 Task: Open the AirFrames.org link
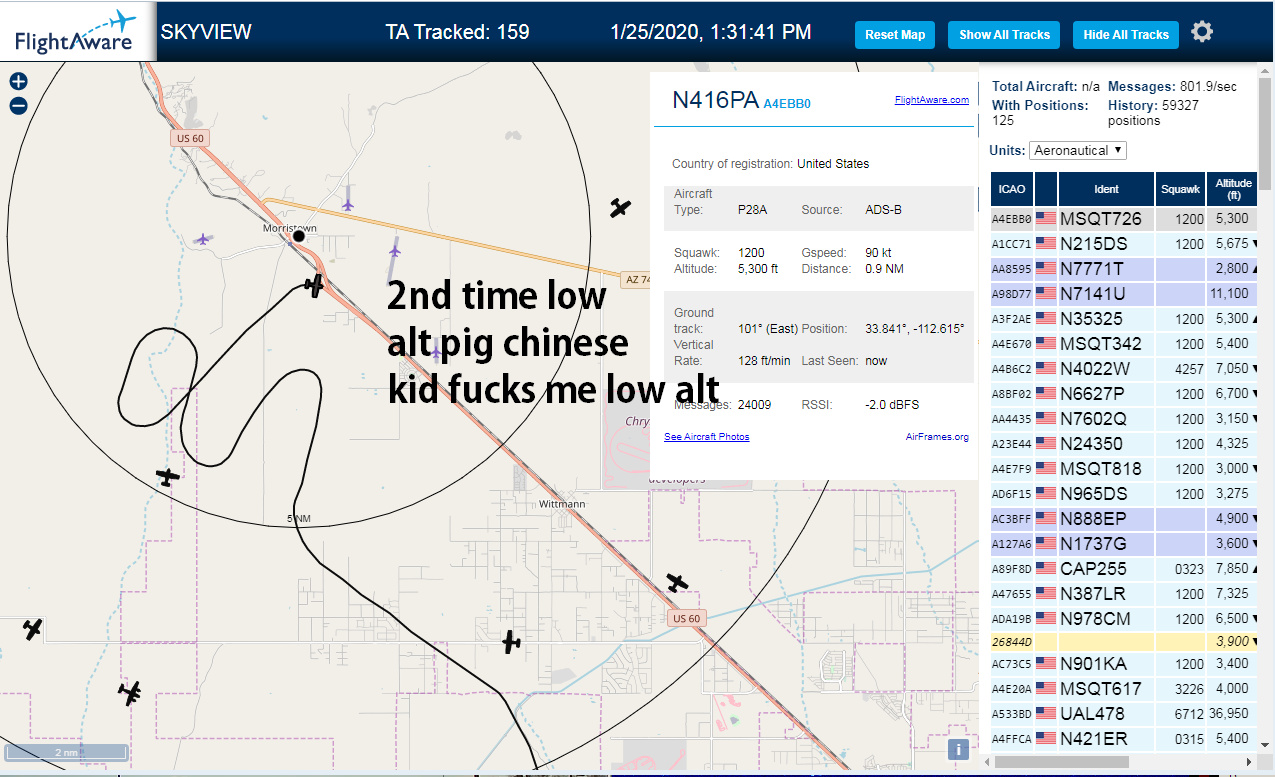(x=937, y=437)
